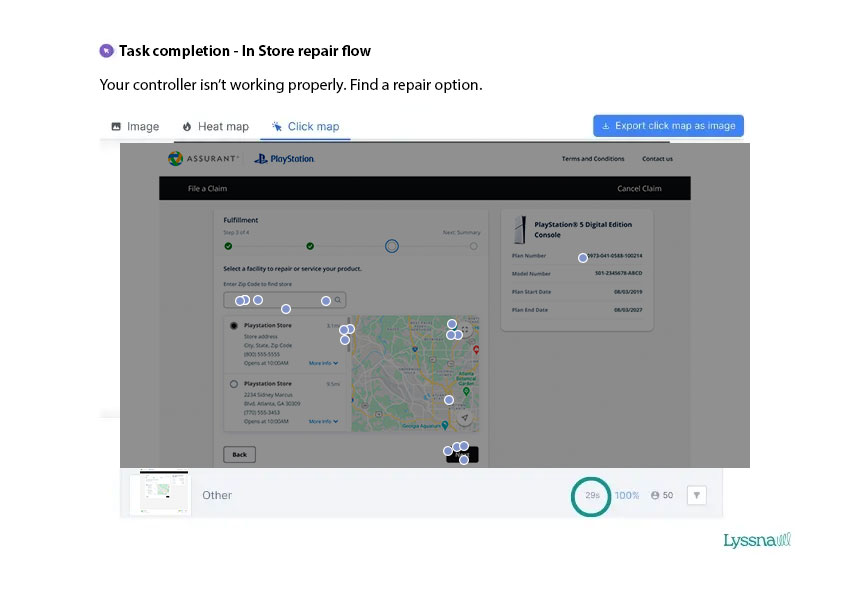Image resolution: width=850 pixels, height=591 pixels.
Task: Click the map location arrow icon
Action: click(x=465, y=417)
